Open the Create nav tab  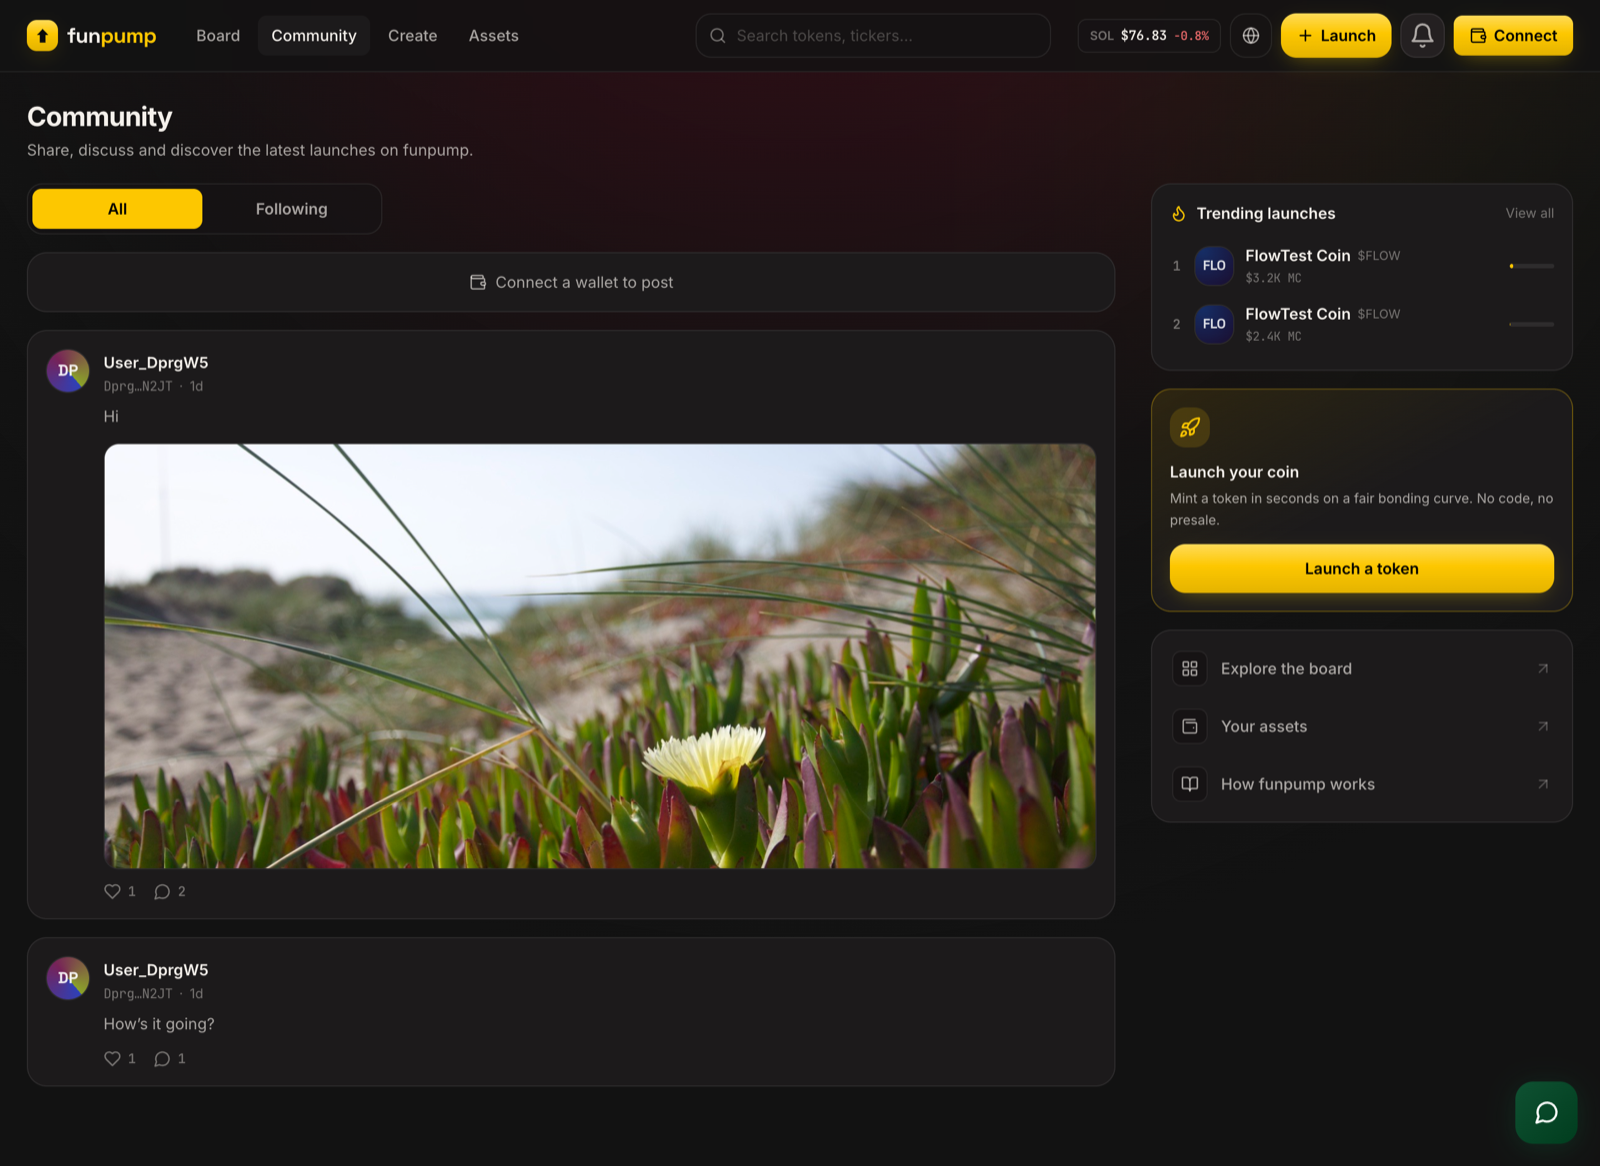(412, 36)
